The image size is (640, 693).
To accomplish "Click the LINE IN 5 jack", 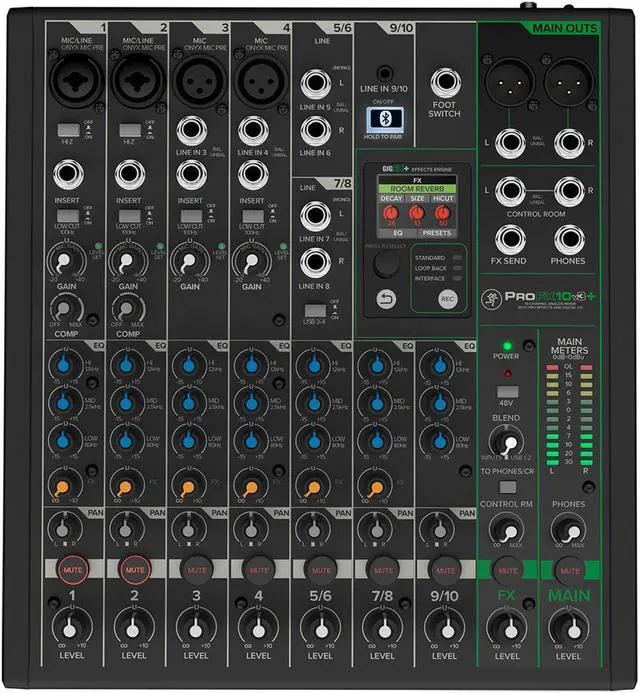I will pos(316,84).
